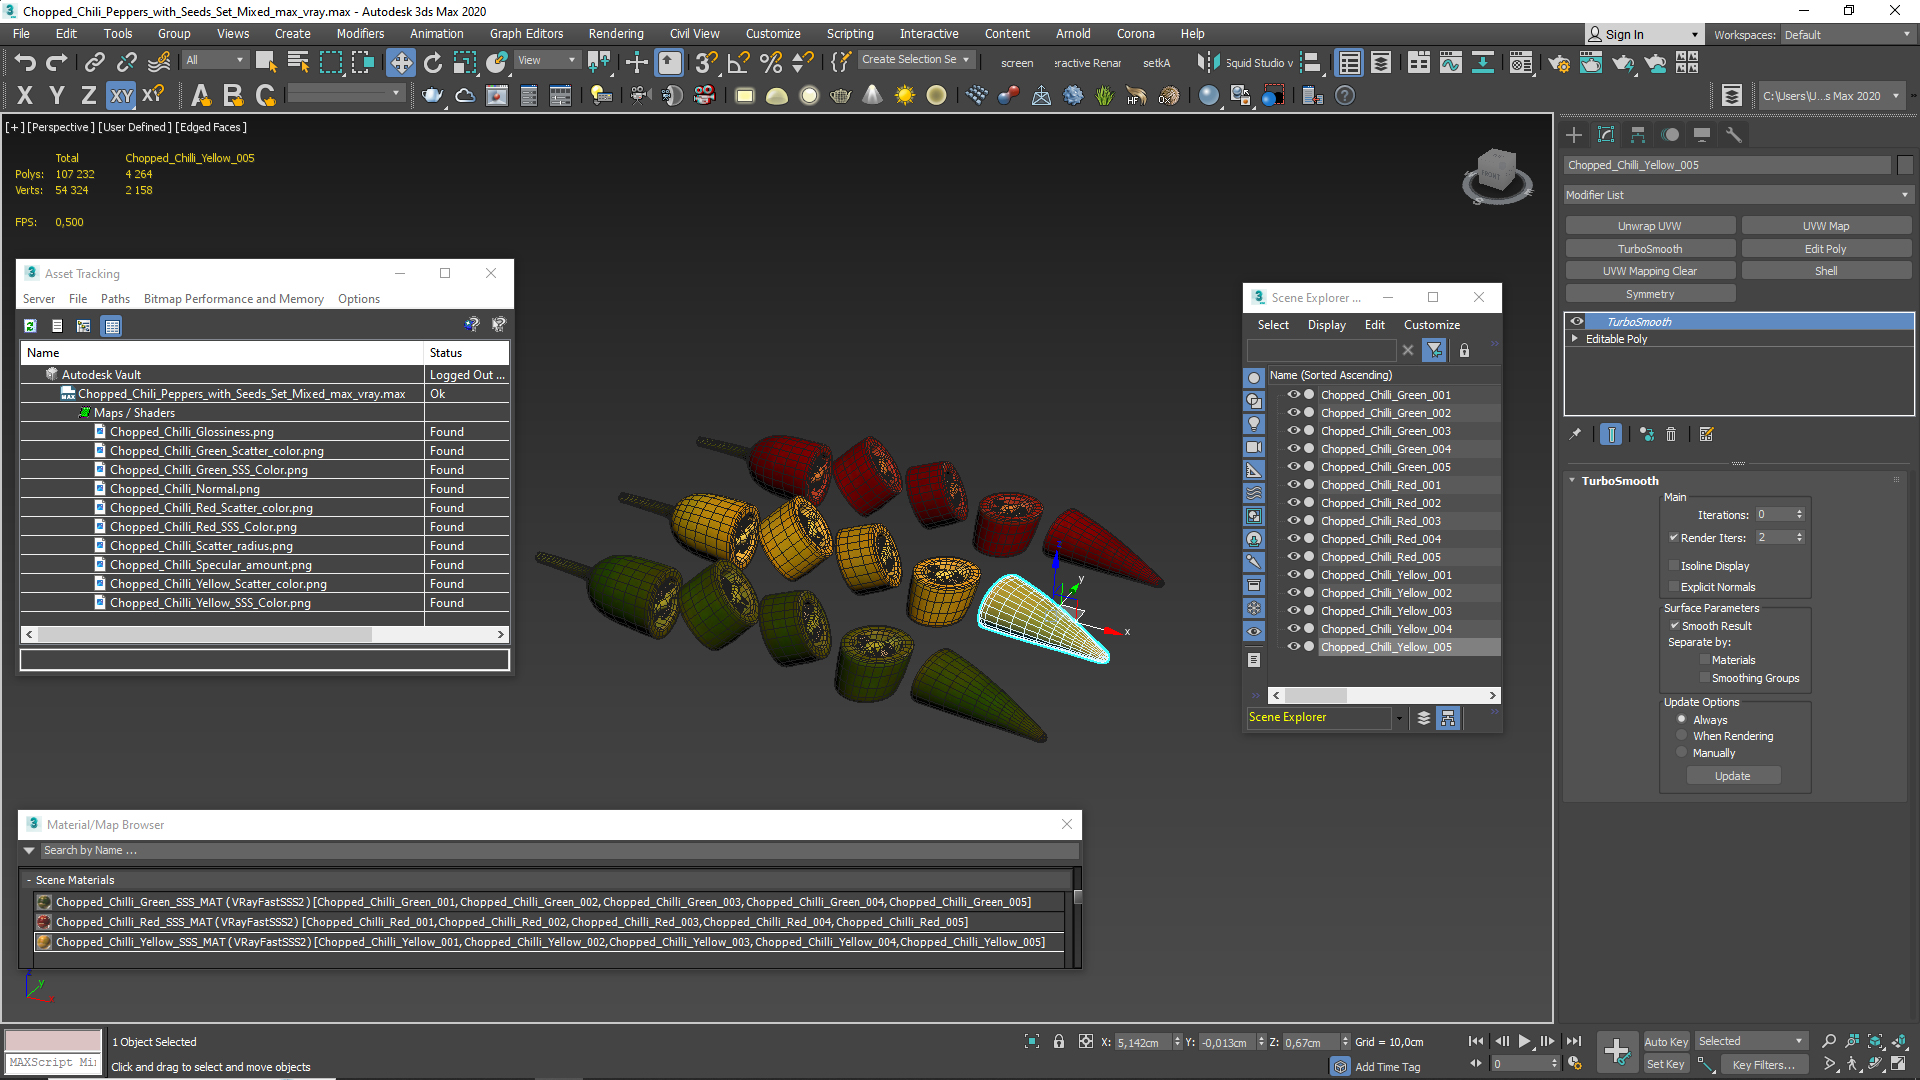Open the Workspaces Default dropdown
The width and height of the screenshot is (1920, 1080).
pos(1847,35)
